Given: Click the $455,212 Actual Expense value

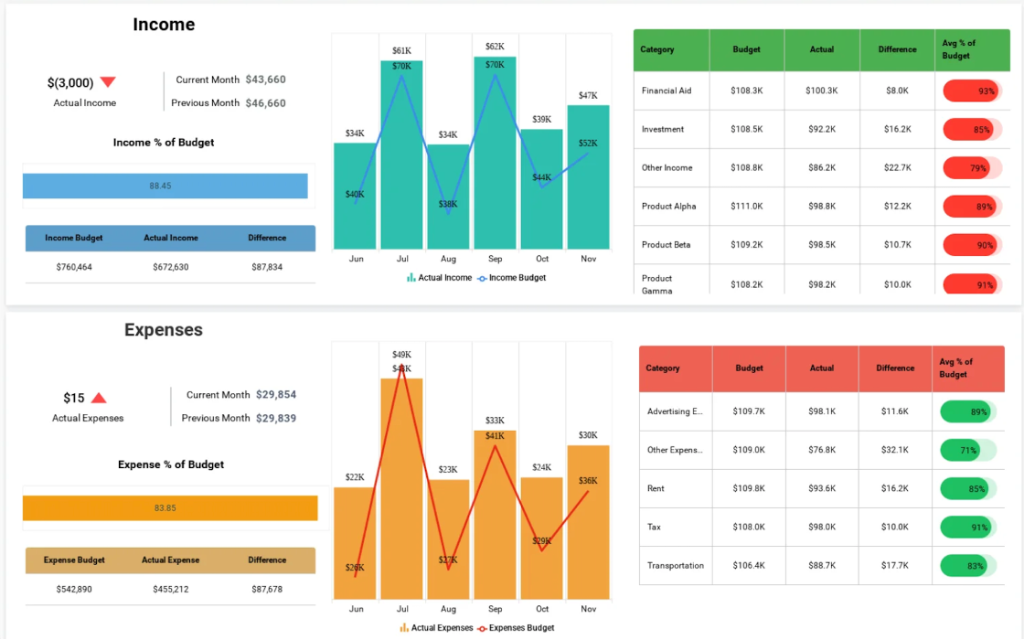Looking at the screenshot, I should (170, 589).
